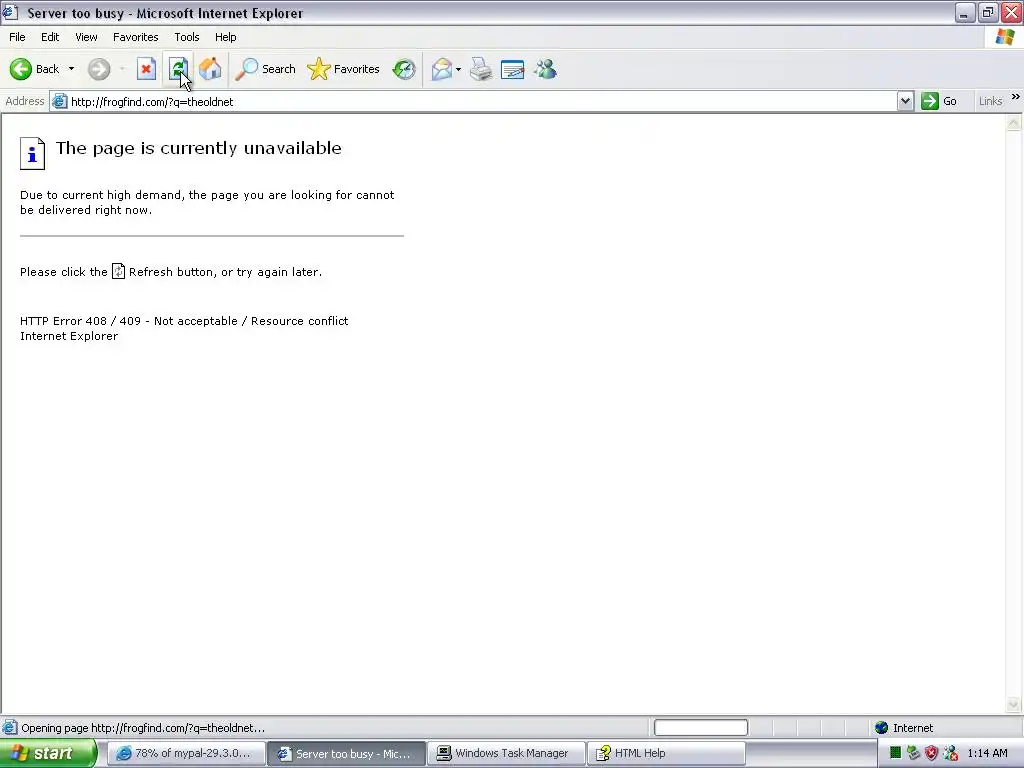Click the page icon in address bar
The image size is (1024, 768).
(x=59, y=101)
